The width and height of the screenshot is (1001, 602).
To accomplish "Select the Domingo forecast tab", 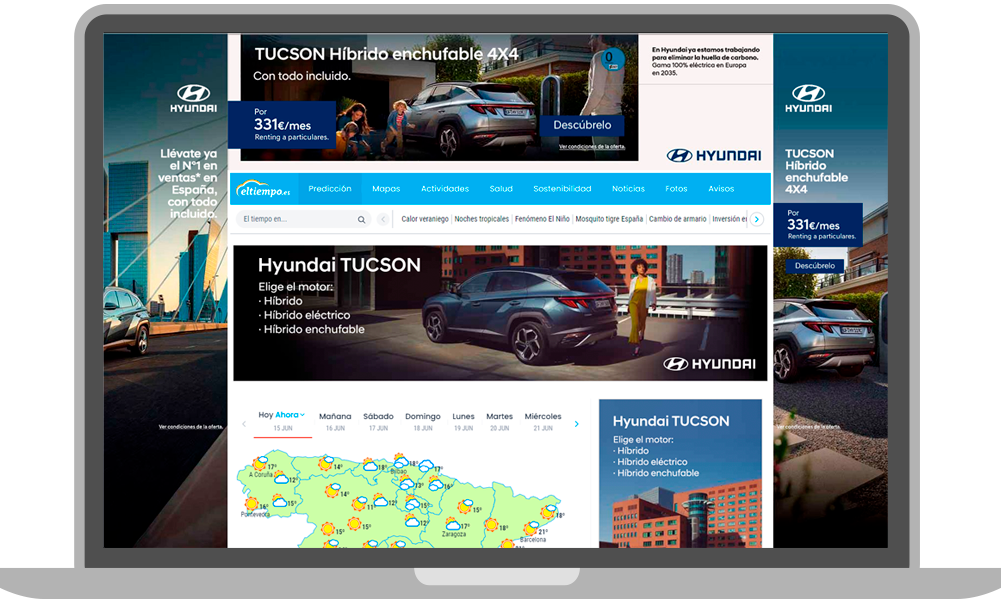I will pos(423,421).
